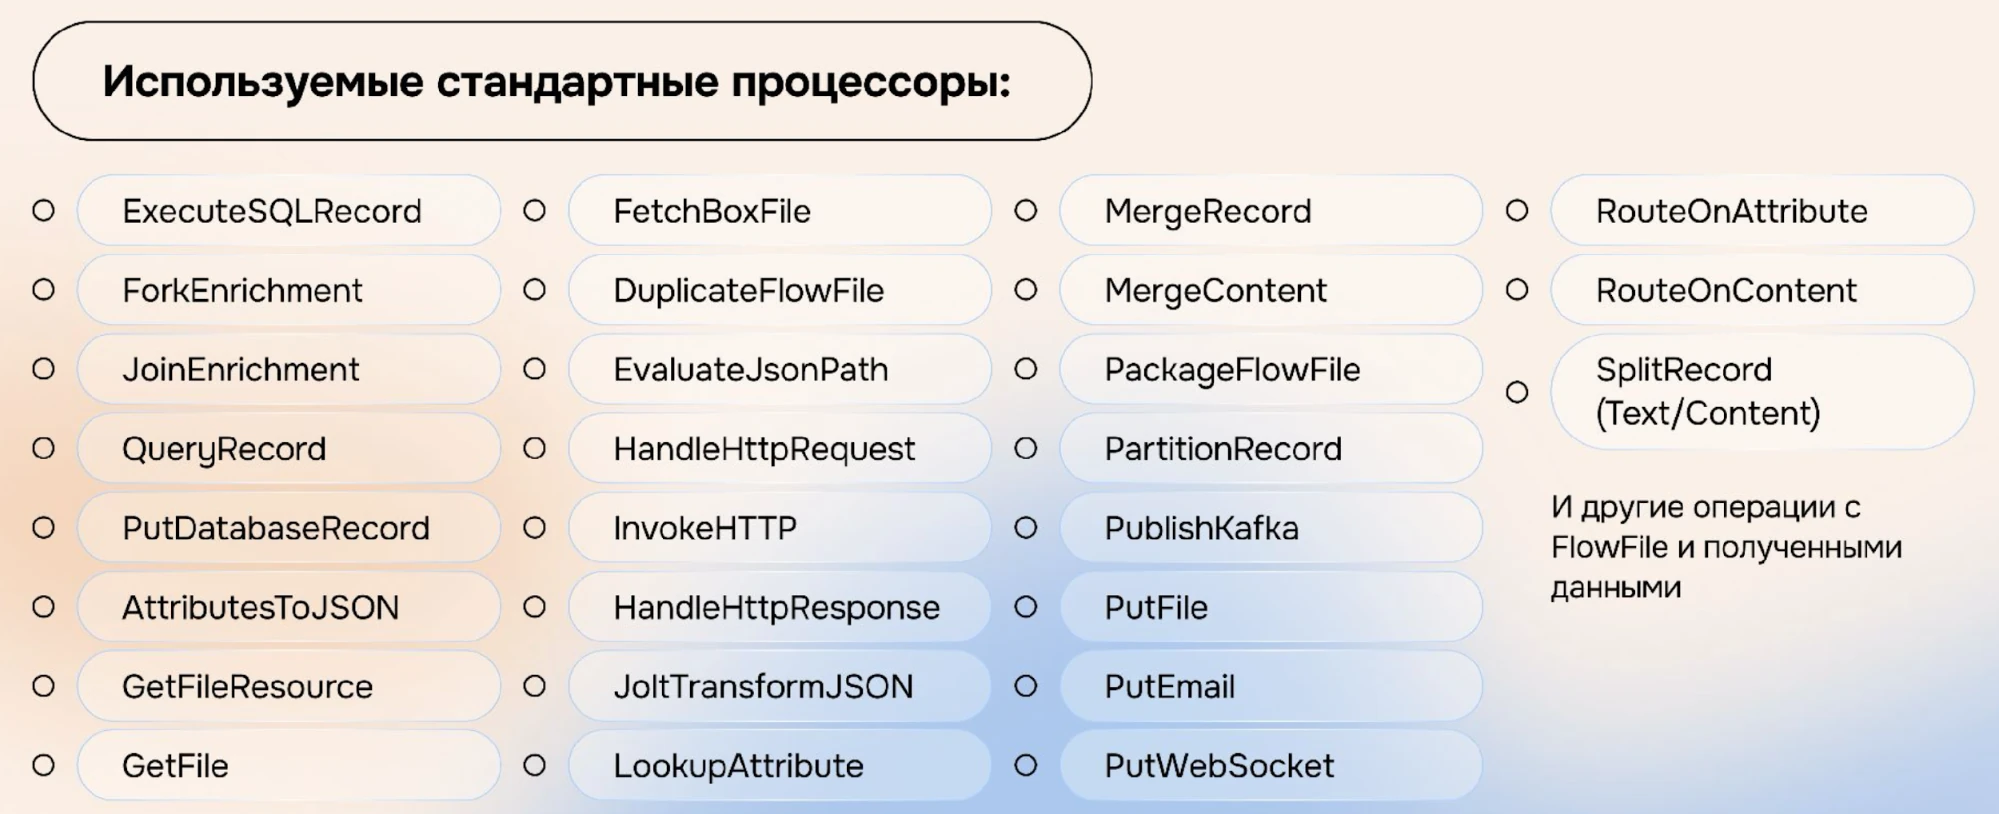Select the bullet next to FetchBoxFile

(x=535, y=211)
